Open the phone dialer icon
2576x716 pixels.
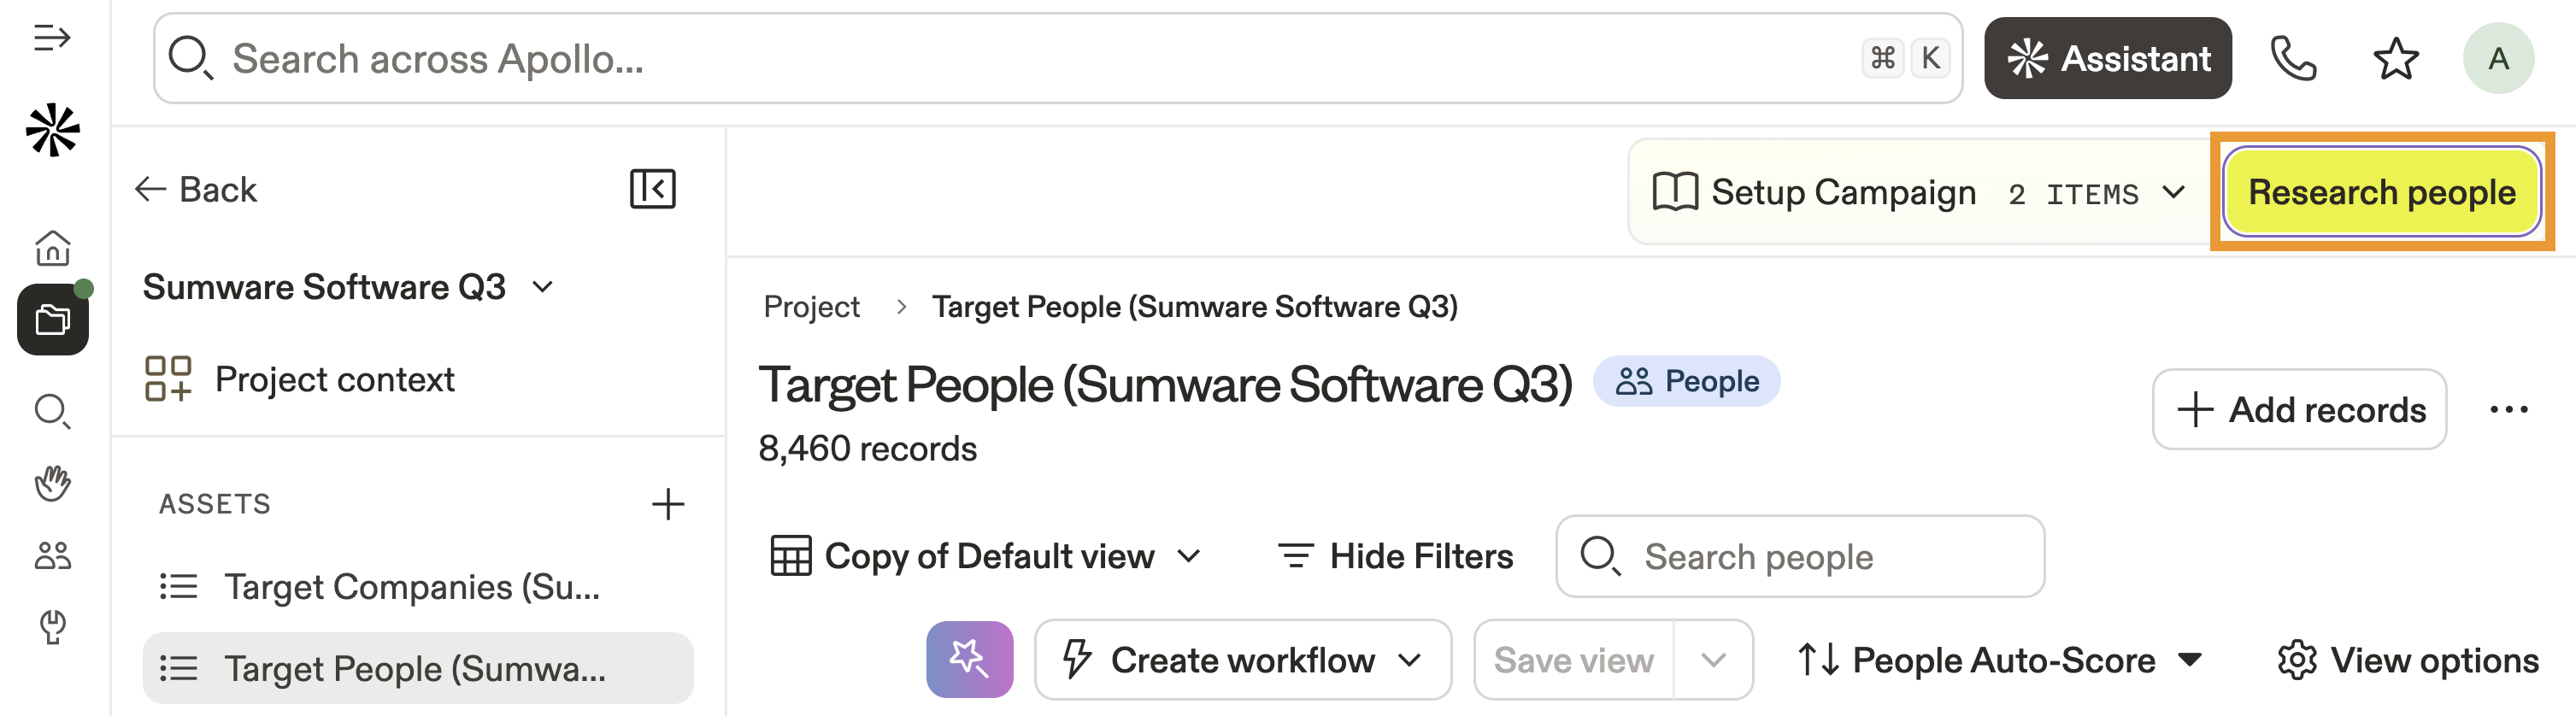pyautogui.click(x=2292, y=59)
